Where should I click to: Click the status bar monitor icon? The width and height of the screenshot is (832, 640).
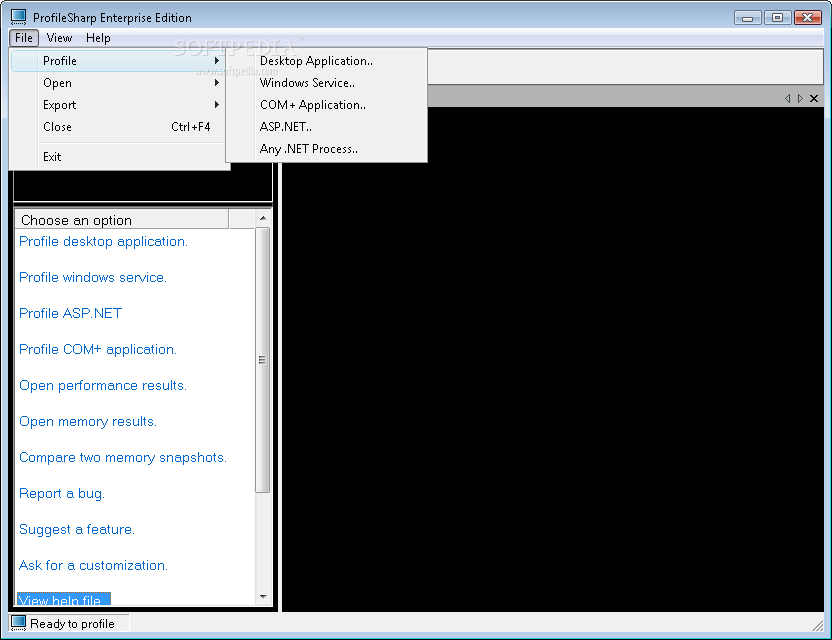tap(19, 623)
